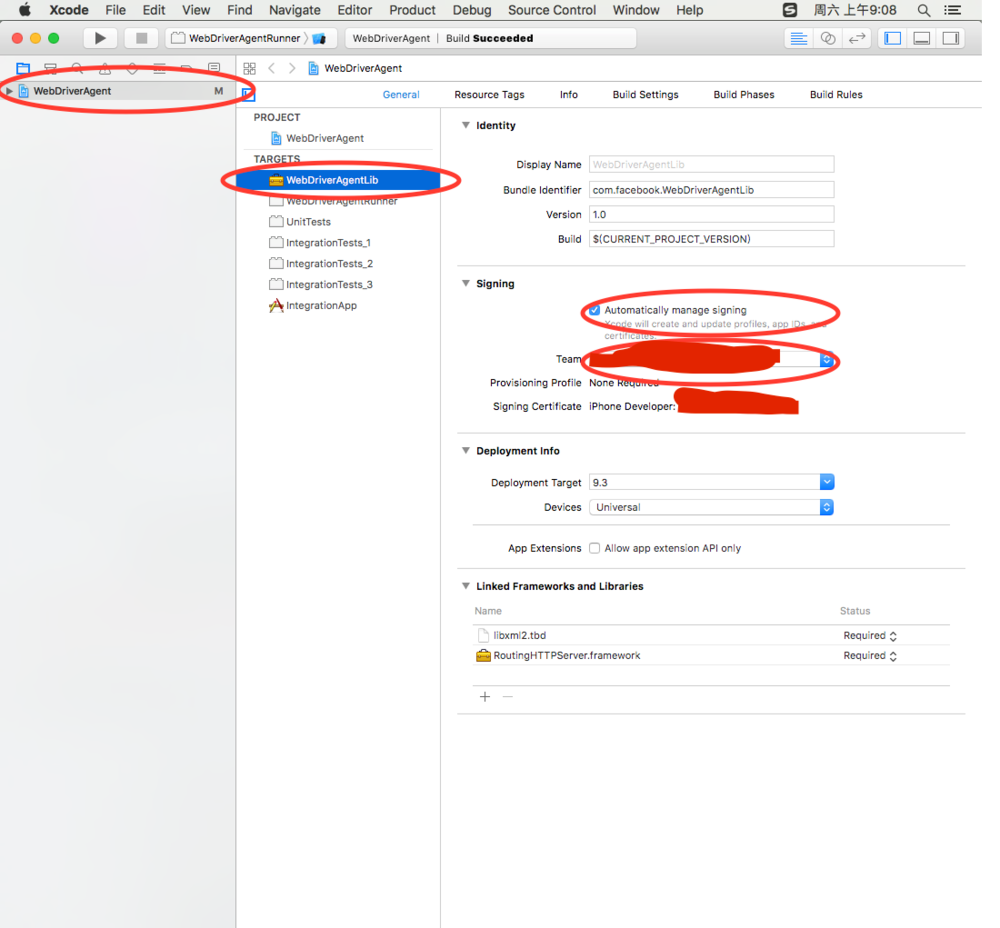Open the Navigate menu

[295, 10]
